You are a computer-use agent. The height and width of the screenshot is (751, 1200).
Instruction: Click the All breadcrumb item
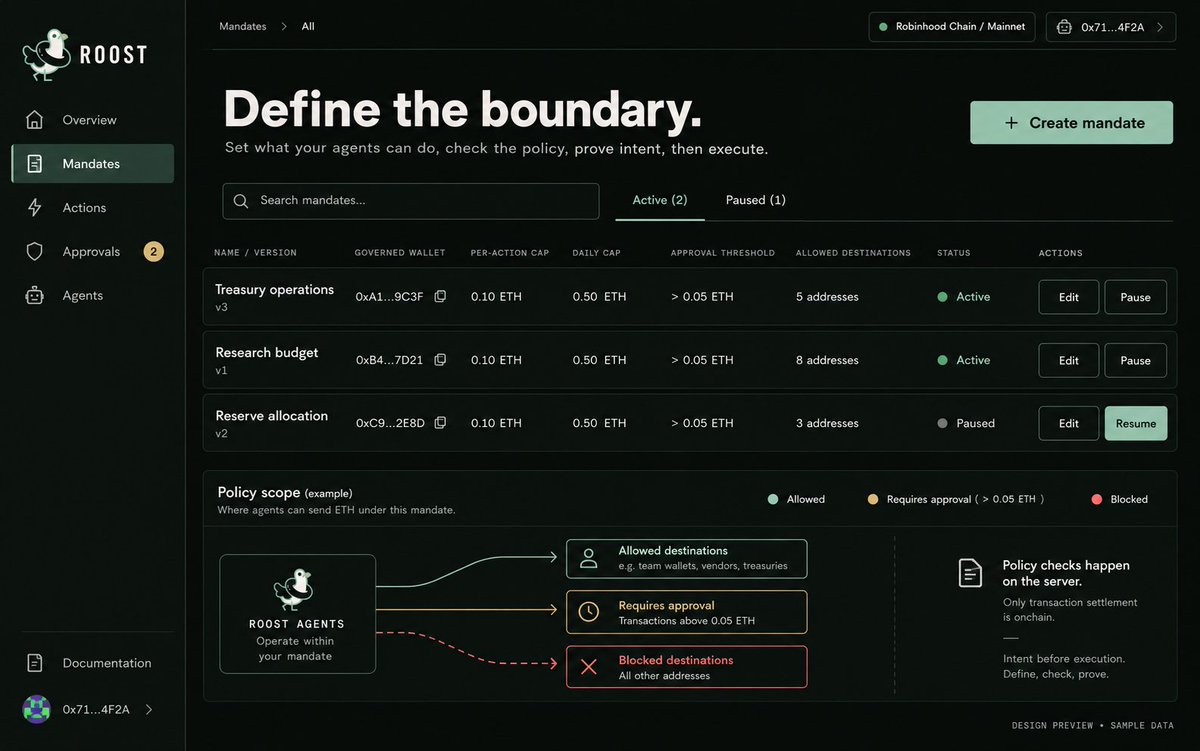308,27
